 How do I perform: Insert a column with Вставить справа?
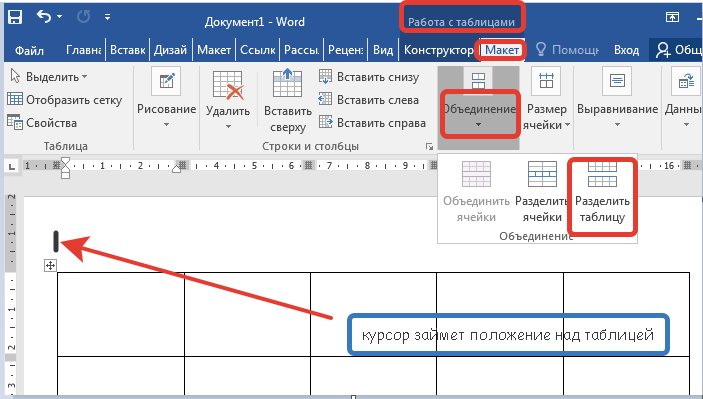click(x=372, y=122)
